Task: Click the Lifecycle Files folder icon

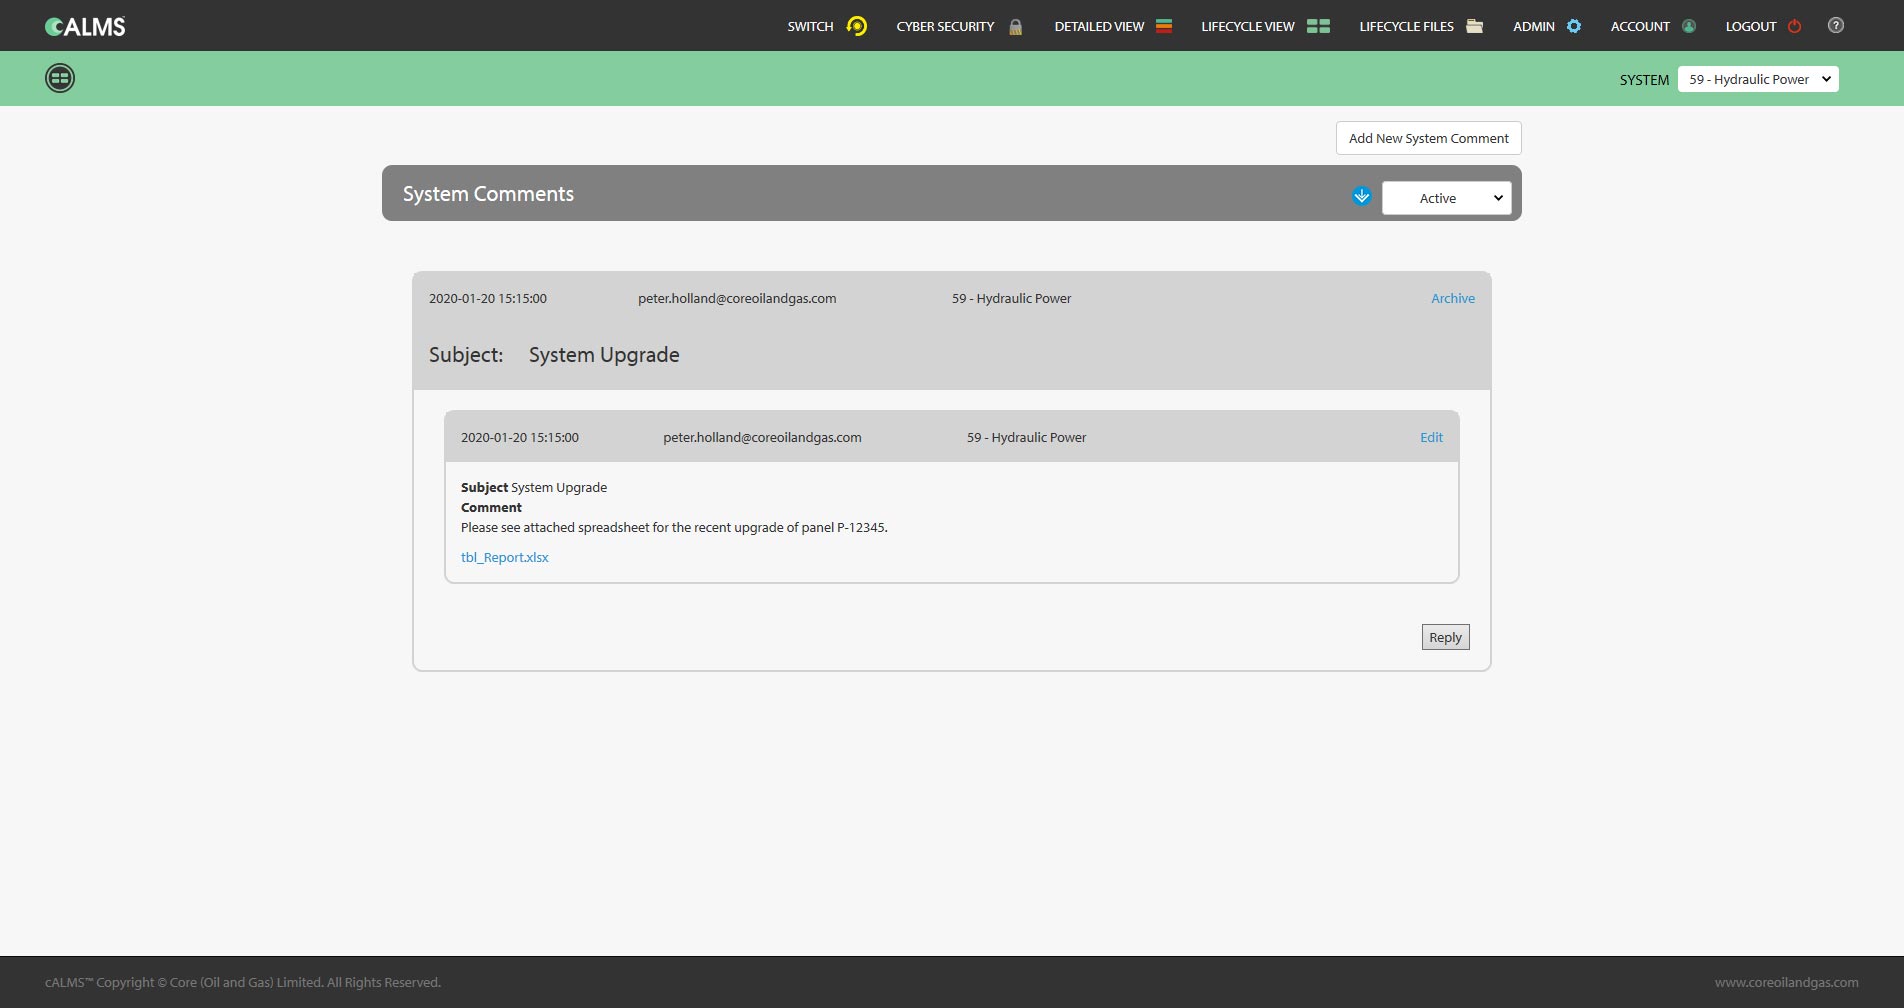Action: pyautogui.click(x=1474, y=26)
